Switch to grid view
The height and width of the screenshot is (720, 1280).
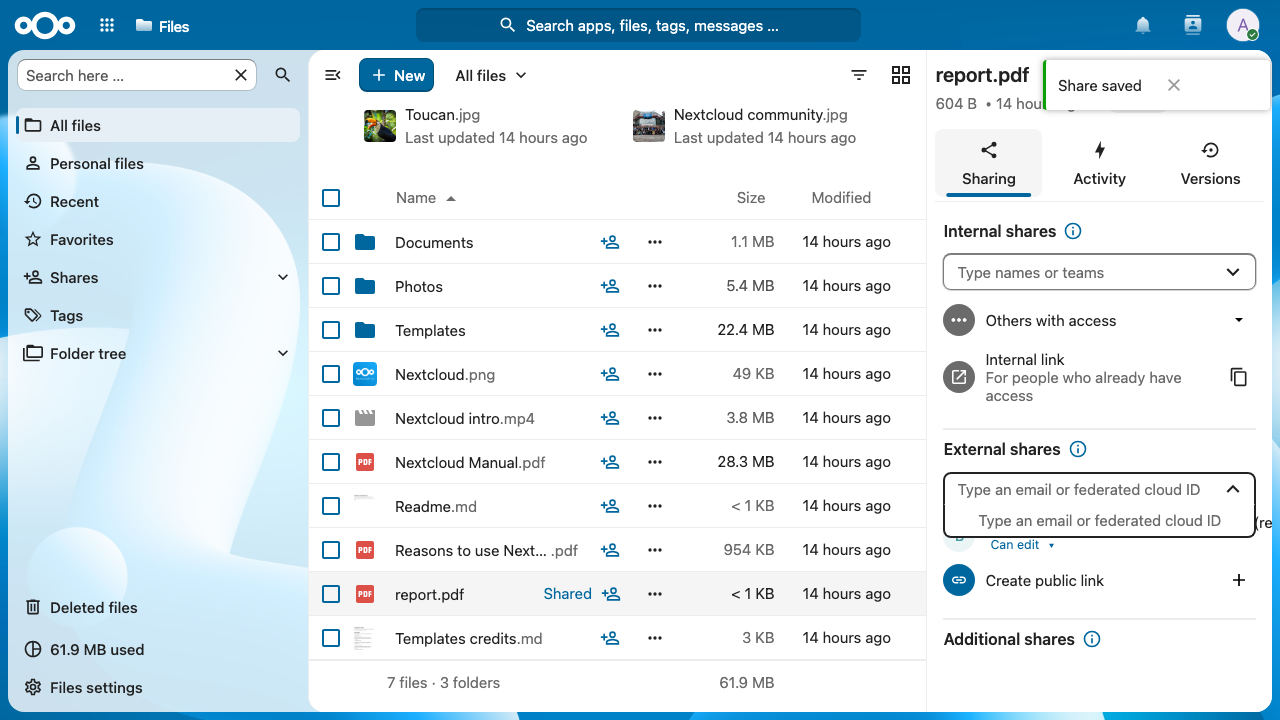(x=901, y=75)
